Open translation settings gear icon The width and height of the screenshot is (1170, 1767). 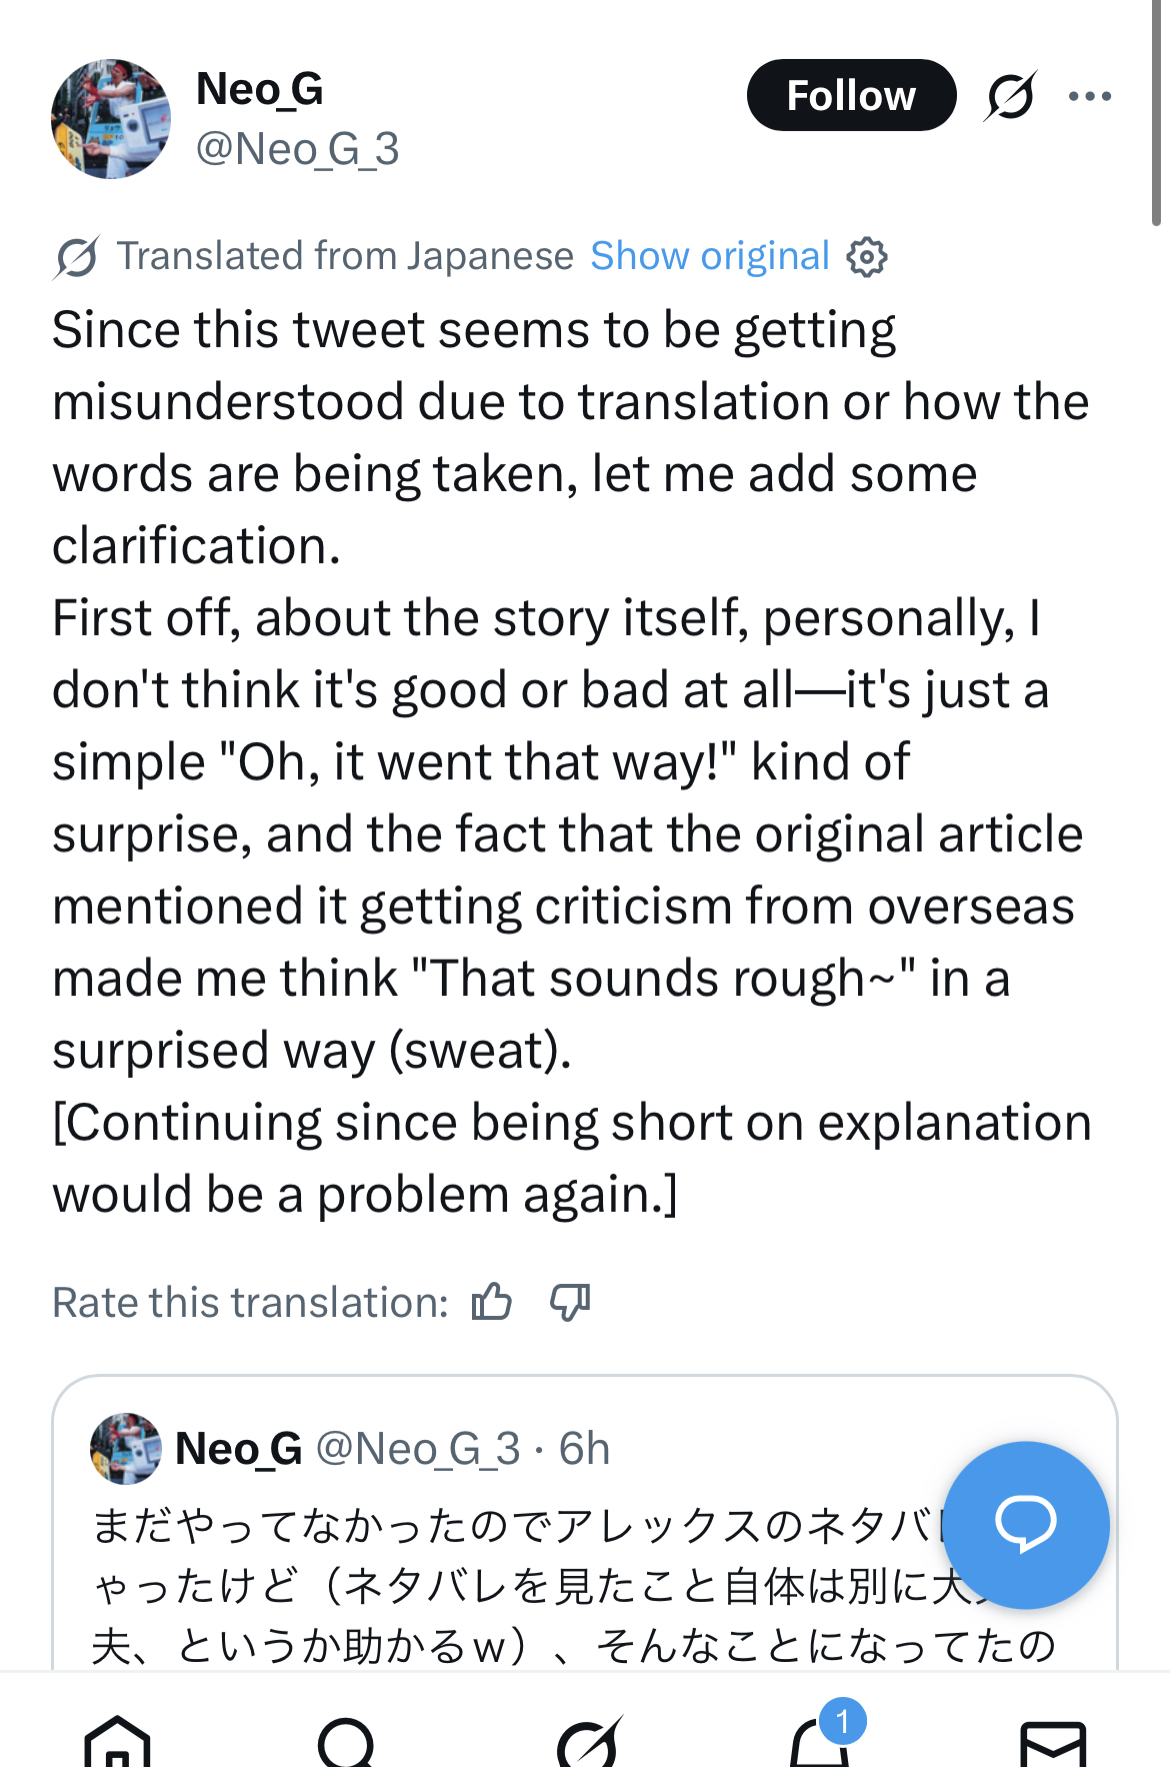[867, 257]
